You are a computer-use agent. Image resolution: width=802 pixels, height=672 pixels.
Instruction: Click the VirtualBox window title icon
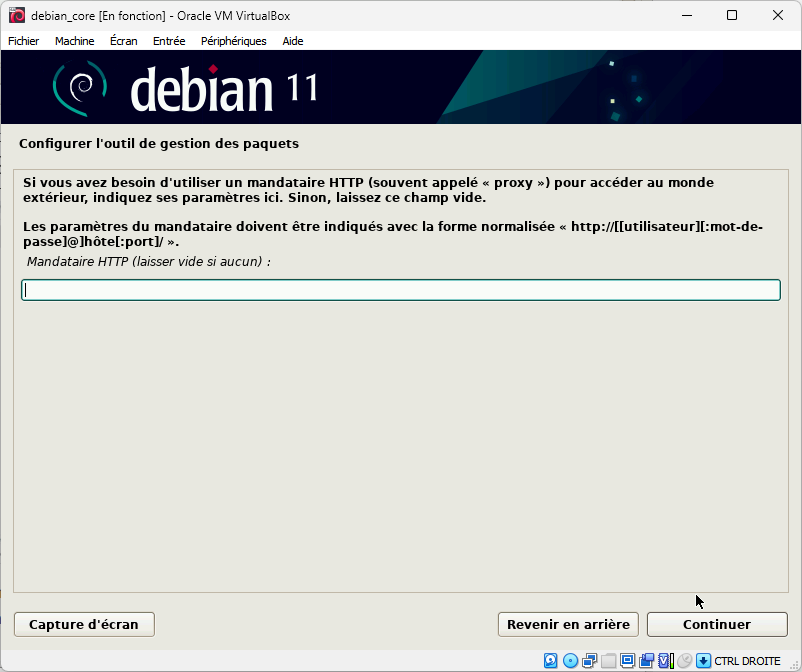coord(17,15)
